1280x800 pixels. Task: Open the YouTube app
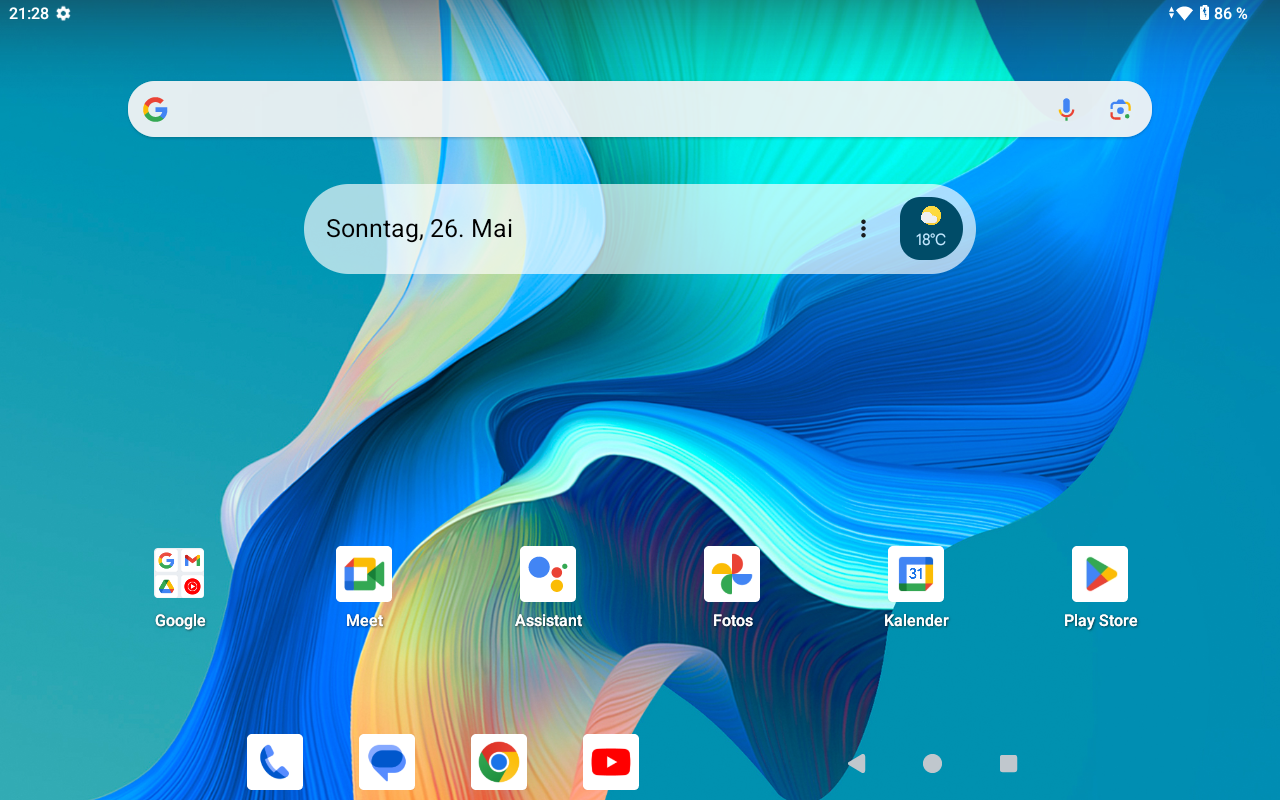click(x=611, y=762)
